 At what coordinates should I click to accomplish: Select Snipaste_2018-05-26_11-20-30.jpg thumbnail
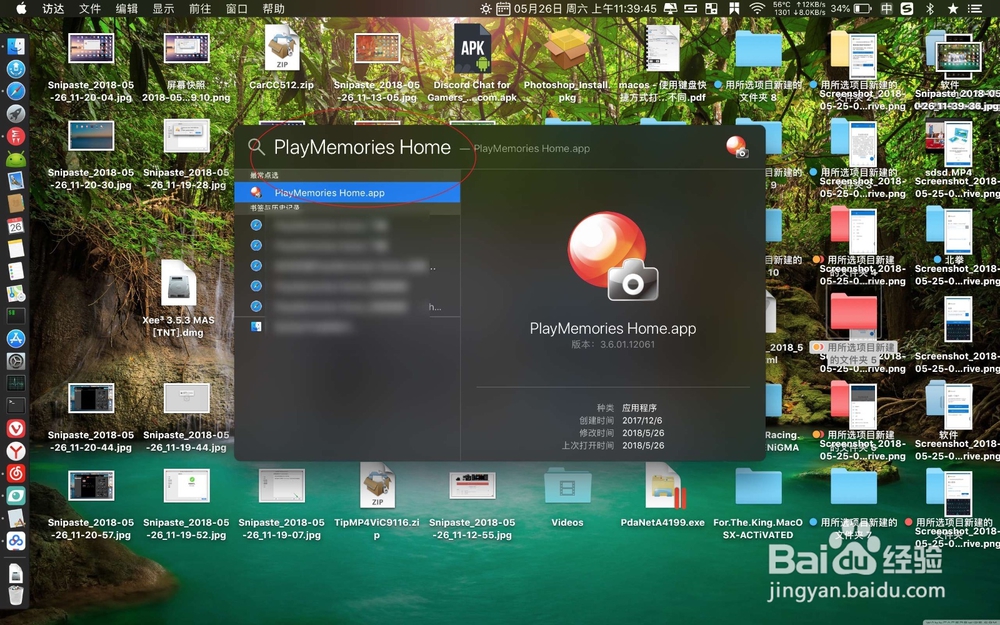point(91,135)
